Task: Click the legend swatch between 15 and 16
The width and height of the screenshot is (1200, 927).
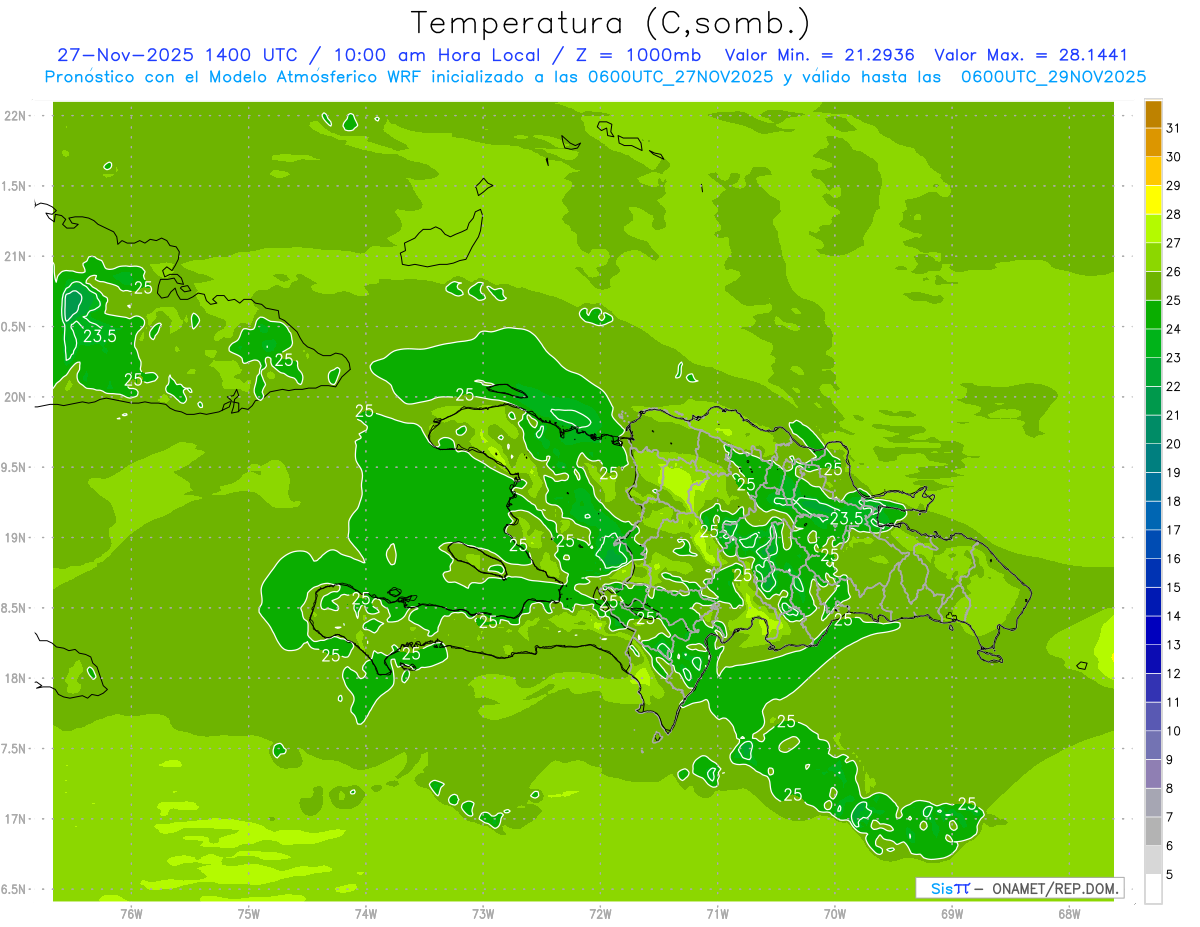Action: [x=1153, y=574]
